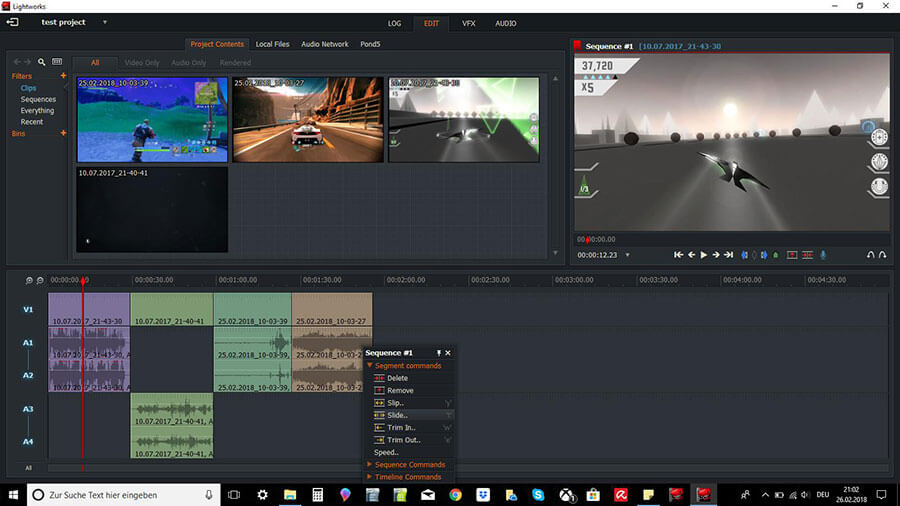Click the undo arrow in viewer
Viewport: 900px width, 506px height.
pos(870,255)
